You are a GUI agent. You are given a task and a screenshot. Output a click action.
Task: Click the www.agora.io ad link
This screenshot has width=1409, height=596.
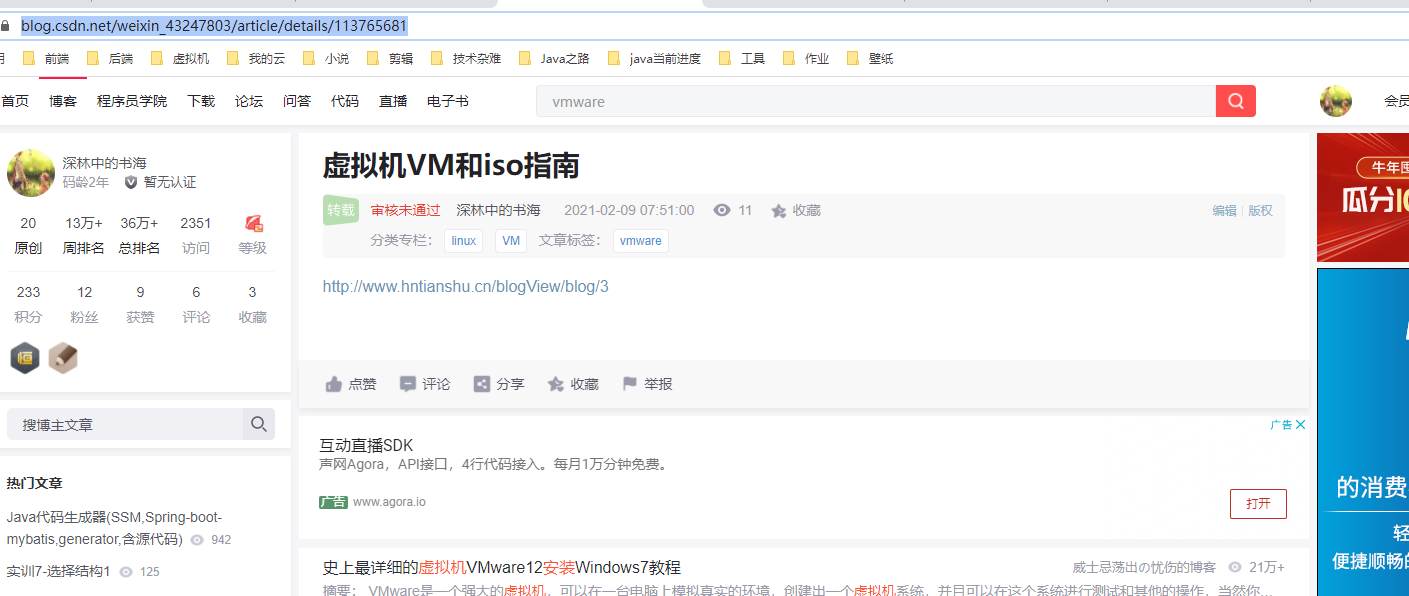click(389, 501)
